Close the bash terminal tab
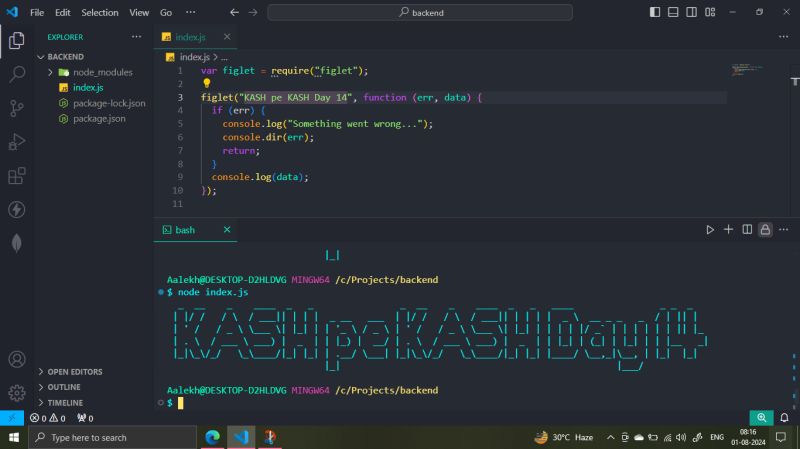This screenshot has height=449, width=800. click(x=227, y=230)
